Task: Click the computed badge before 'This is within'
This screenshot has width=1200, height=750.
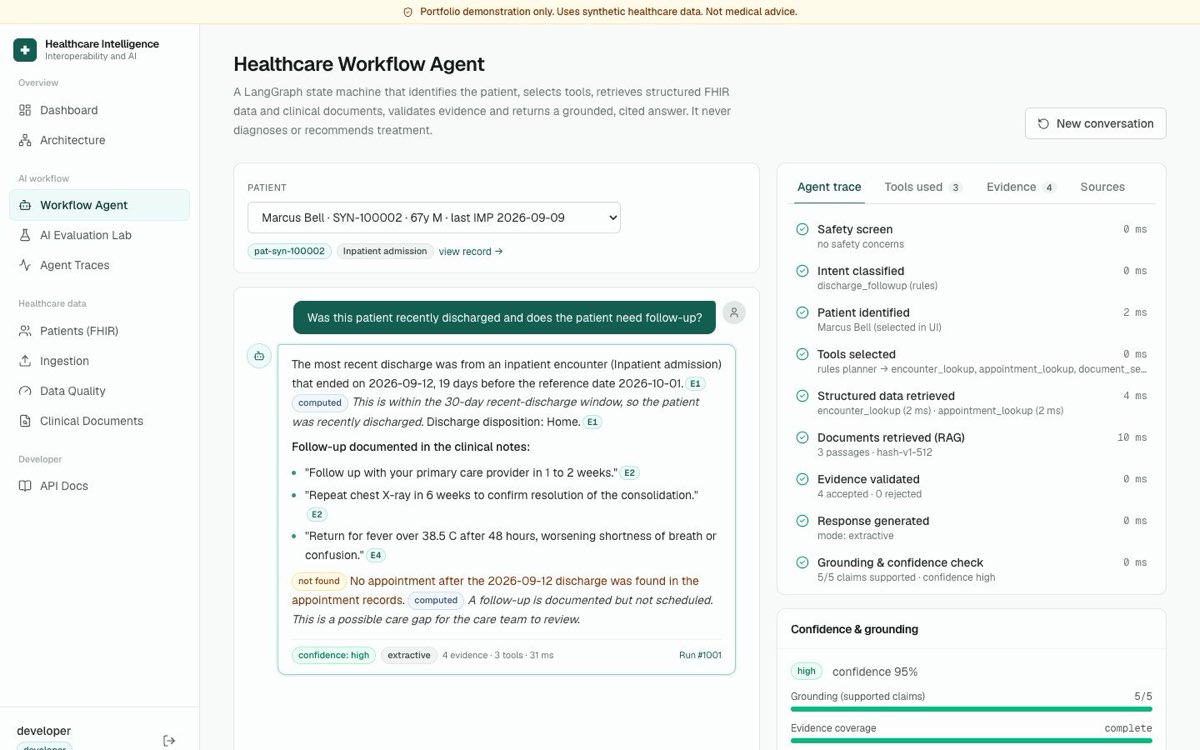Action: 319,403
